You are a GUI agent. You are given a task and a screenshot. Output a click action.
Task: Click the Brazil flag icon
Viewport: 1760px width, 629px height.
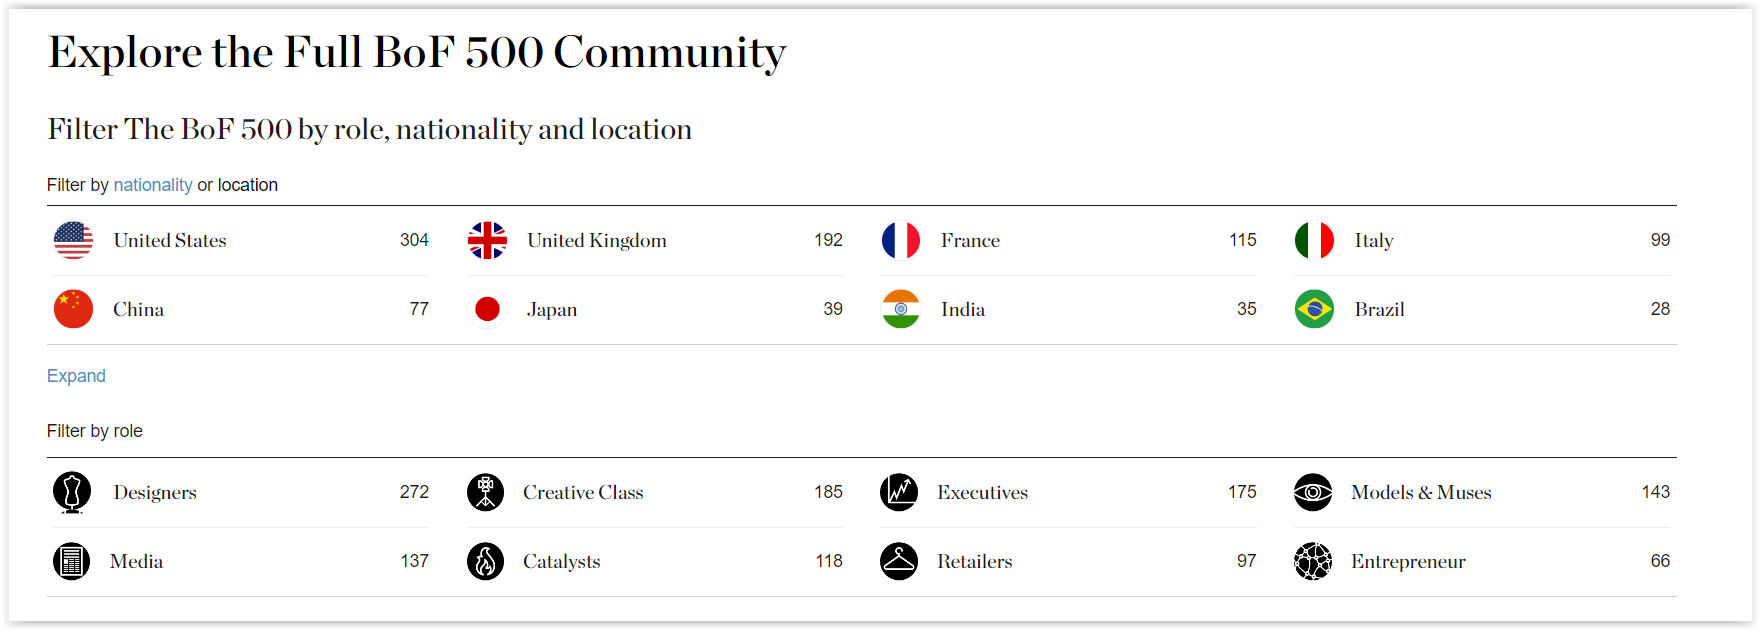[x=1314, y=309]
